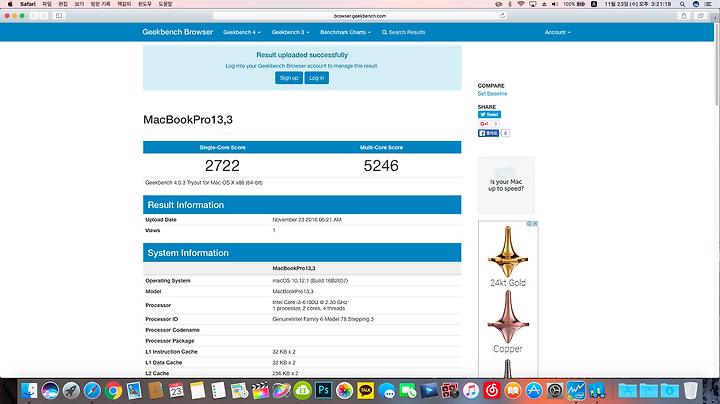Open the Apple menu
The width and height of the screenshot is (720, 404).
[x=10, y=4]
